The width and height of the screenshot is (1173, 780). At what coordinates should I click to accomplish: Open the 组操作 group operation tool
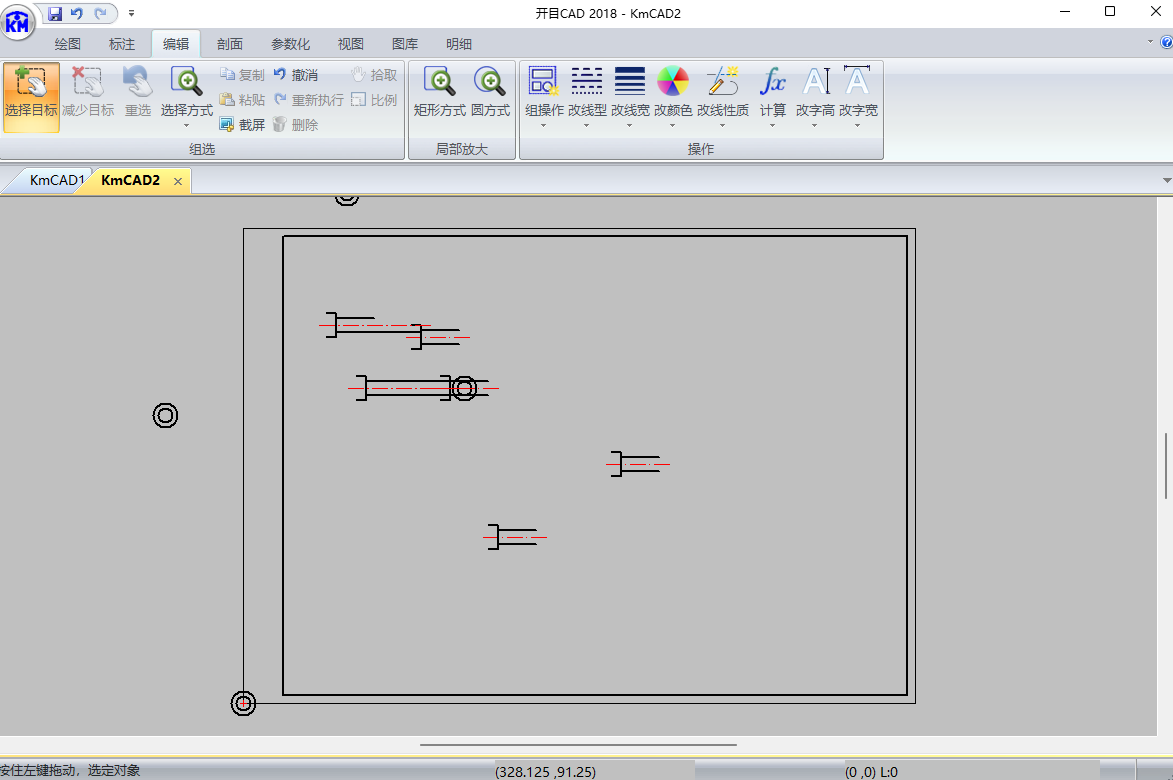544,91
